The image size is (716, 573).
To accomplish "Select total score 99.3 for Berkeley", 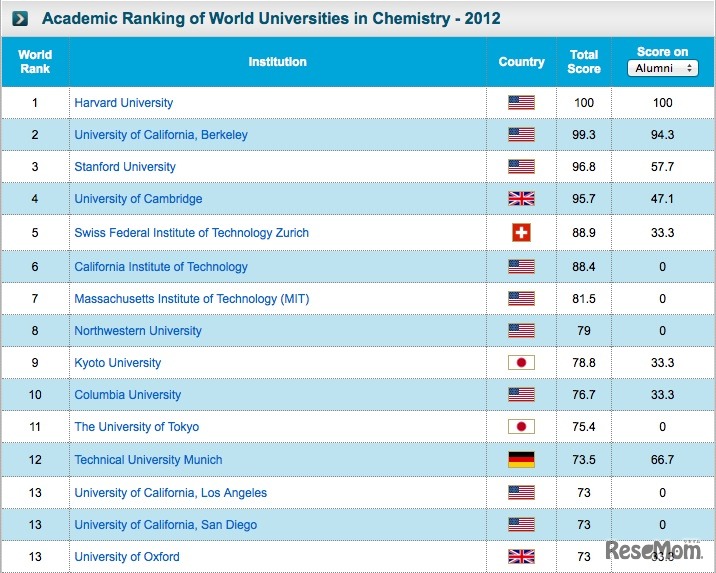I will click(x=584, y=135).
